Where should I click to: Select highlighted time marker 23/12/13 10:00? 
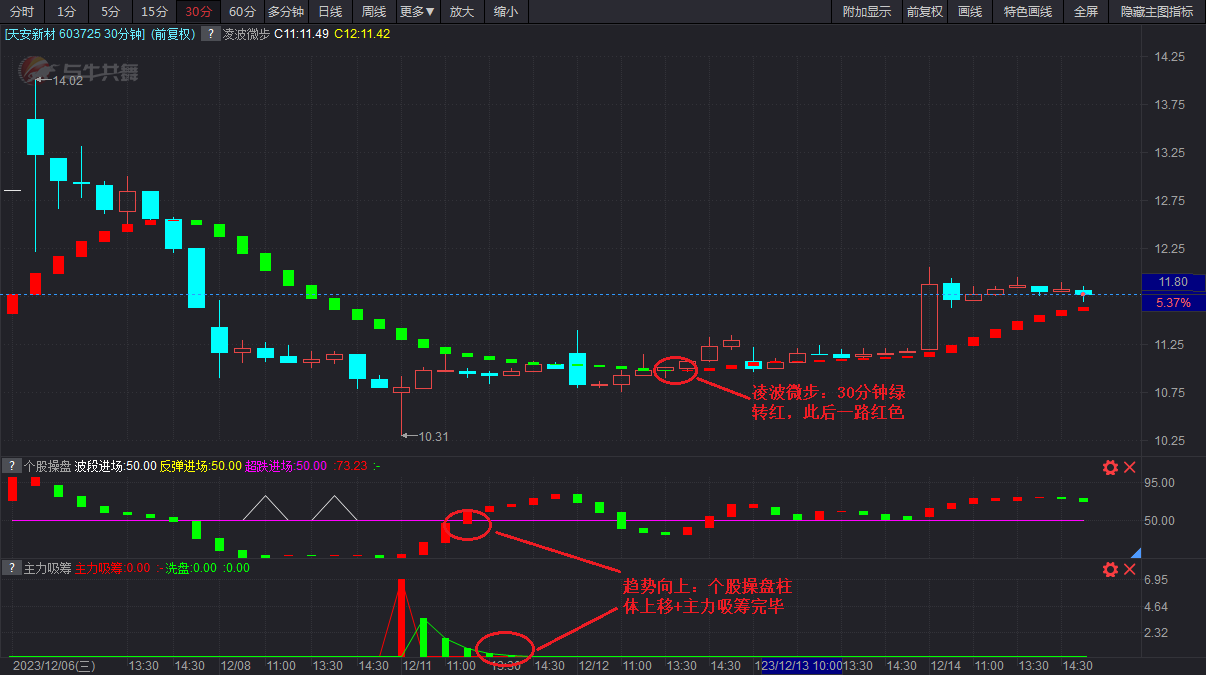800,665
